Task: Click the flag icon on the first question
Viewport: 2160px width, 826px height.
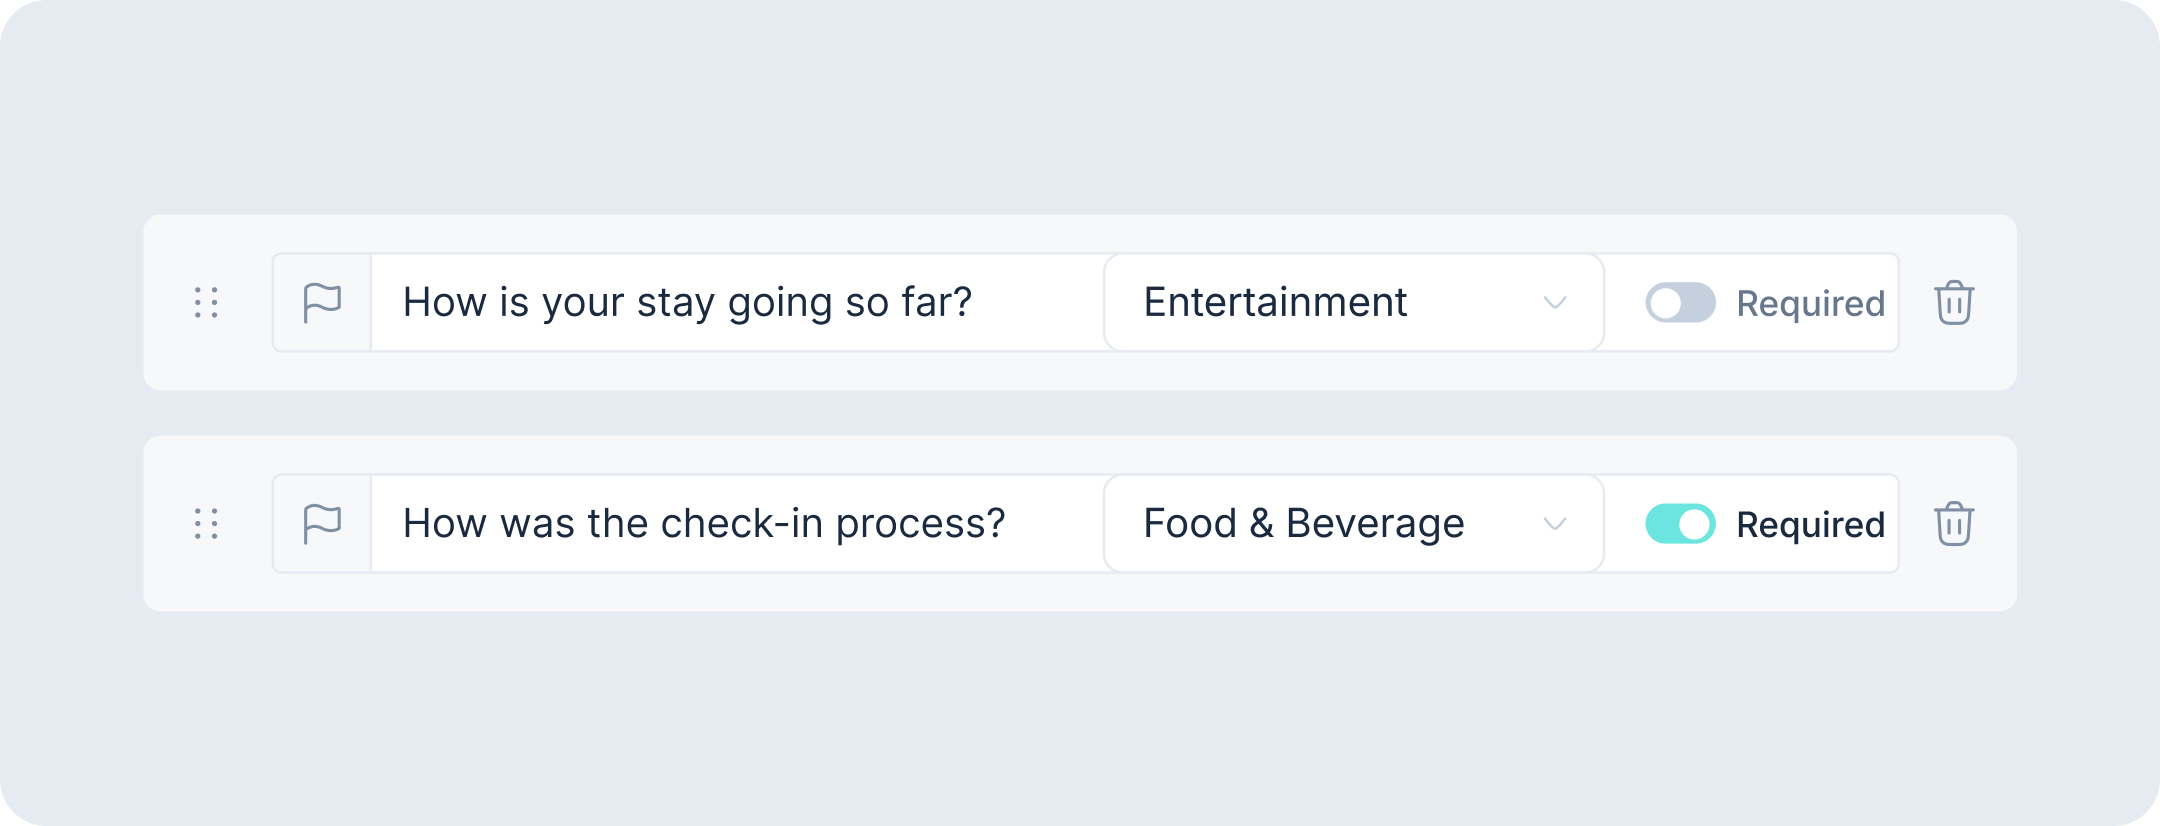Action: point(322,302)
